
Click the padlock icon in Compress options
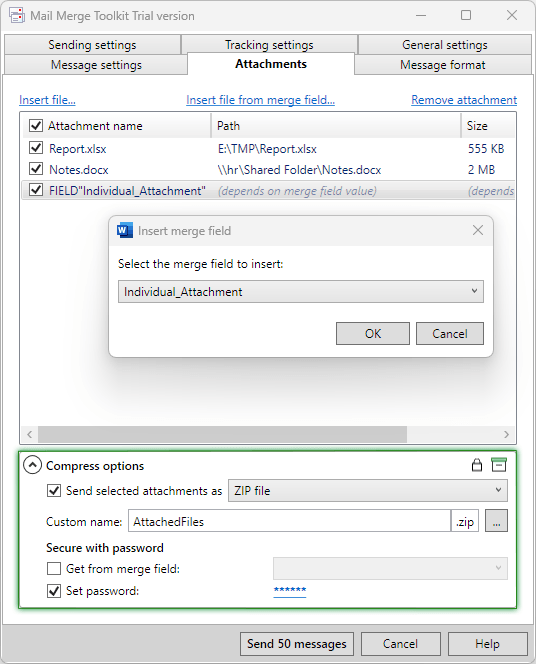[477, 465]
